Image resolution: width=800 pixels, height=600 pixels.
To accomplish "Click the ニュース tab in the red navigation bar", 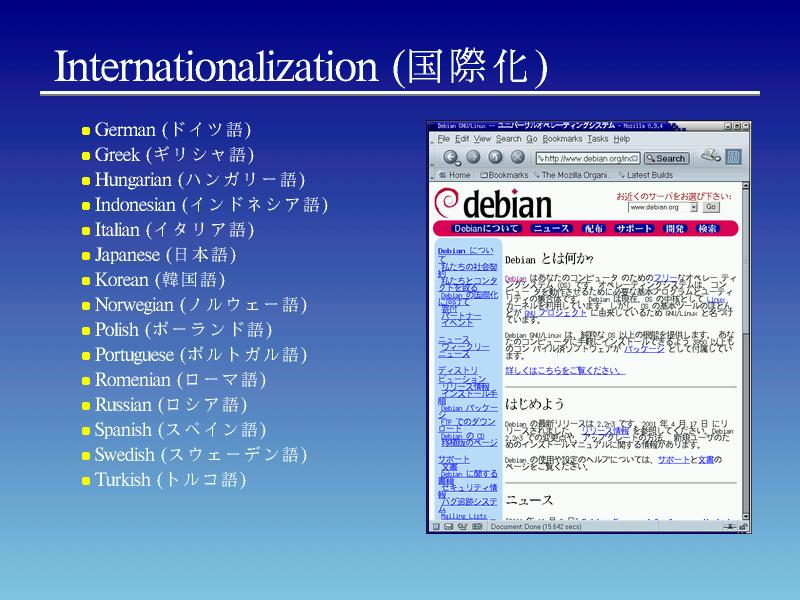I will (x=551, y=229).
